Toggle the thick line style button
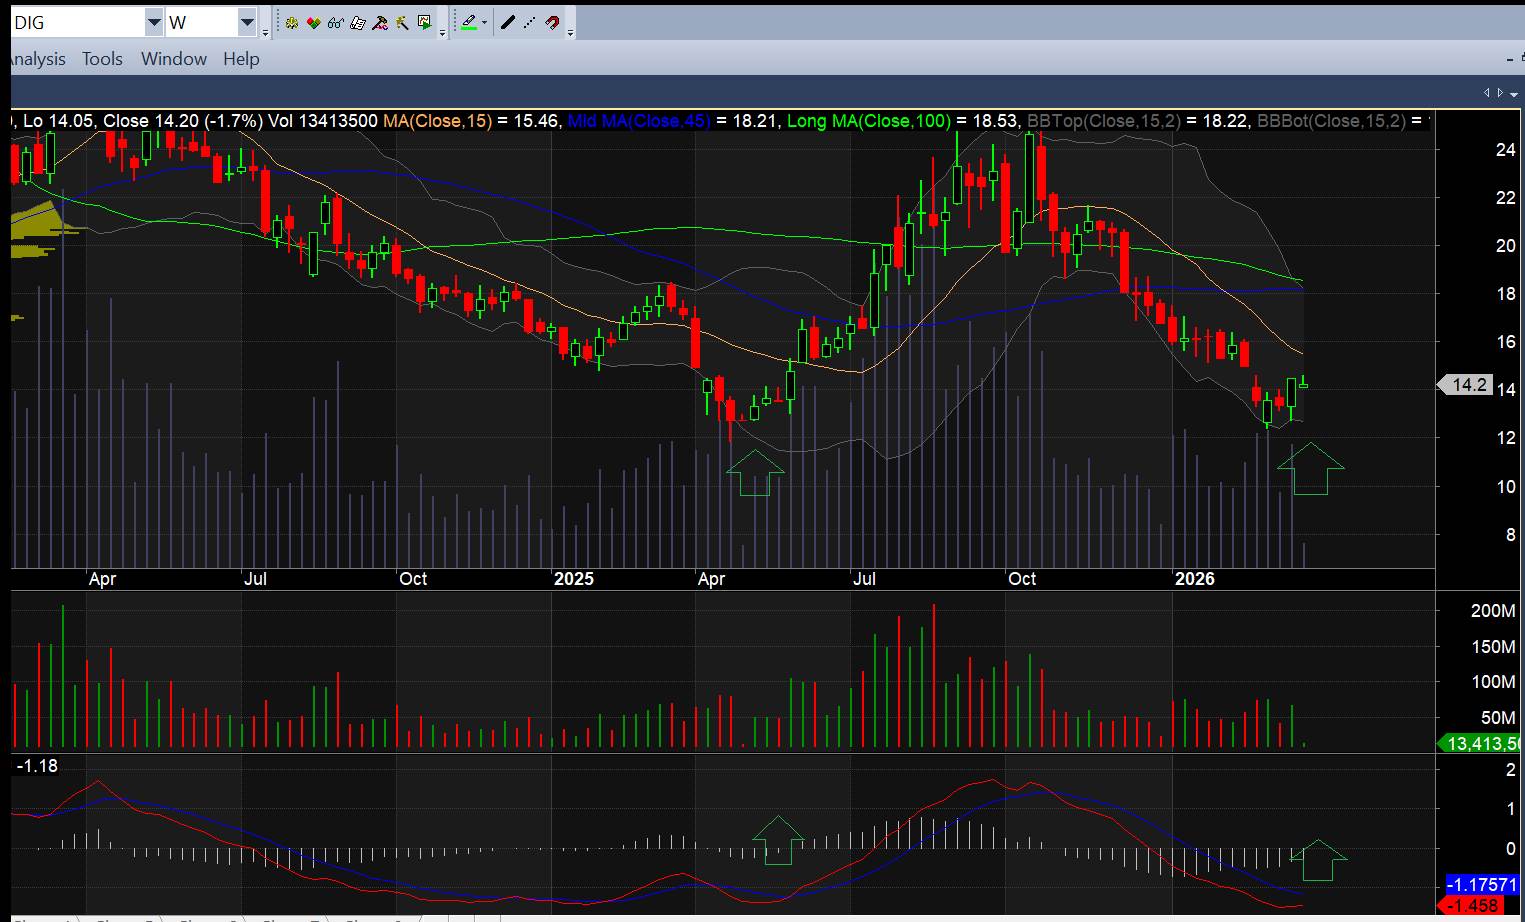Image resolution: width=1525 pixels, height=922 pixels. pos(508,22)
